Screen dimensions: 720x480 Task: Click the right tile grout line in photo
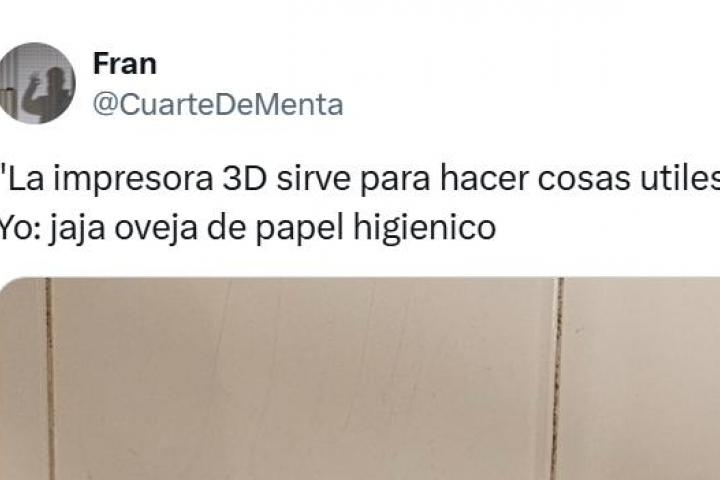[x=557, y=378]
